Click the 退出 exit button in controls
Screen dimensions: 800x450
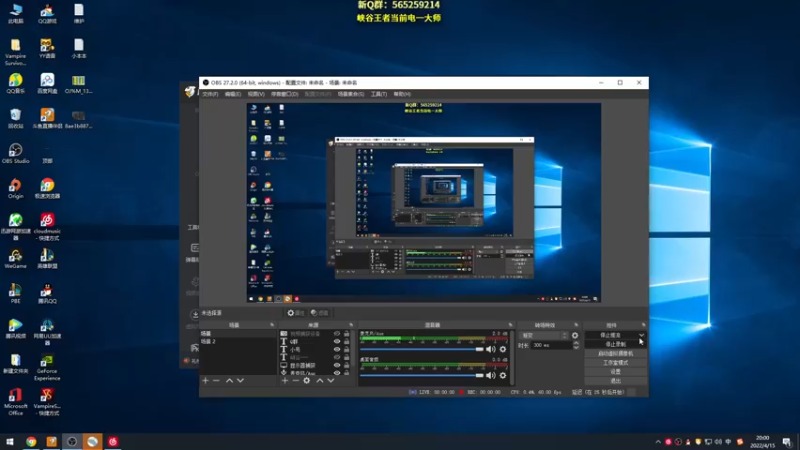[615, 381]
